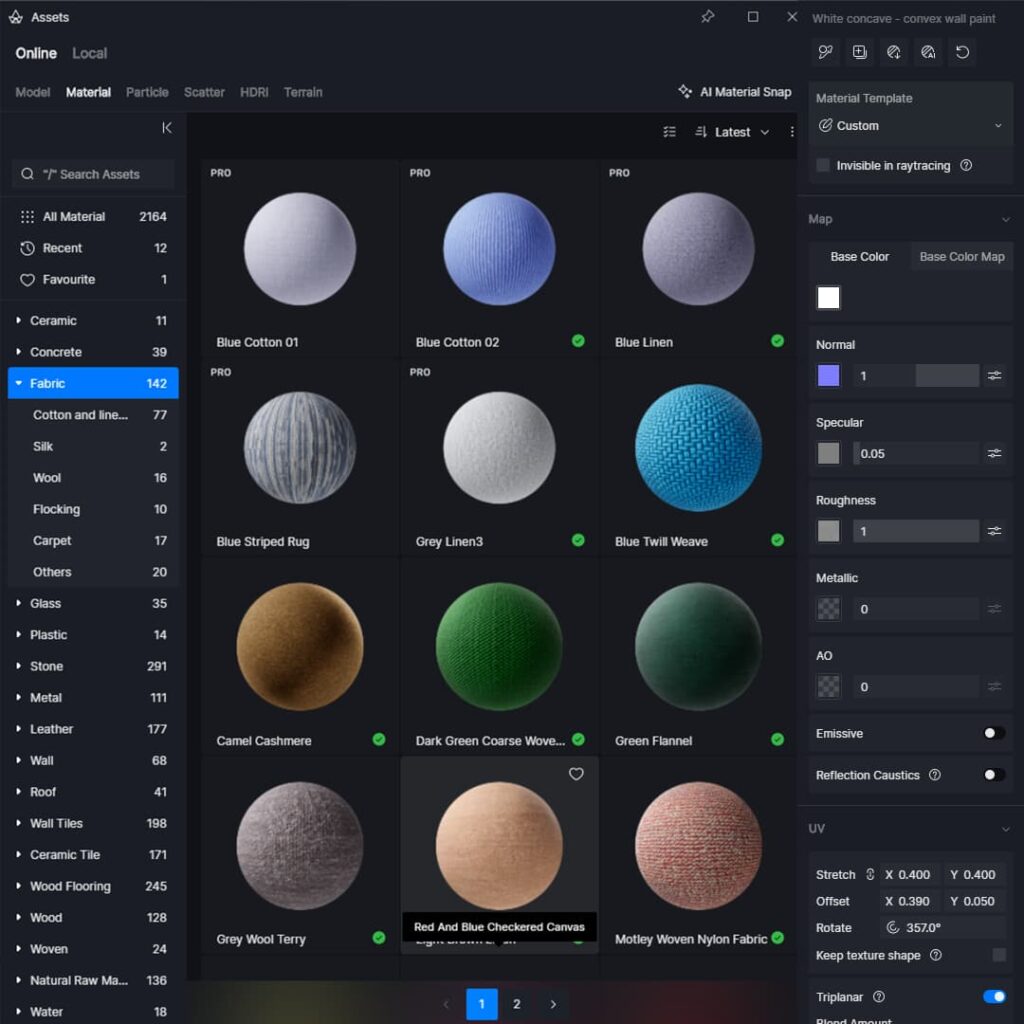1024x1024 pixels.
Task: Click the AI Material Snap icon
Action: point(685,92)
